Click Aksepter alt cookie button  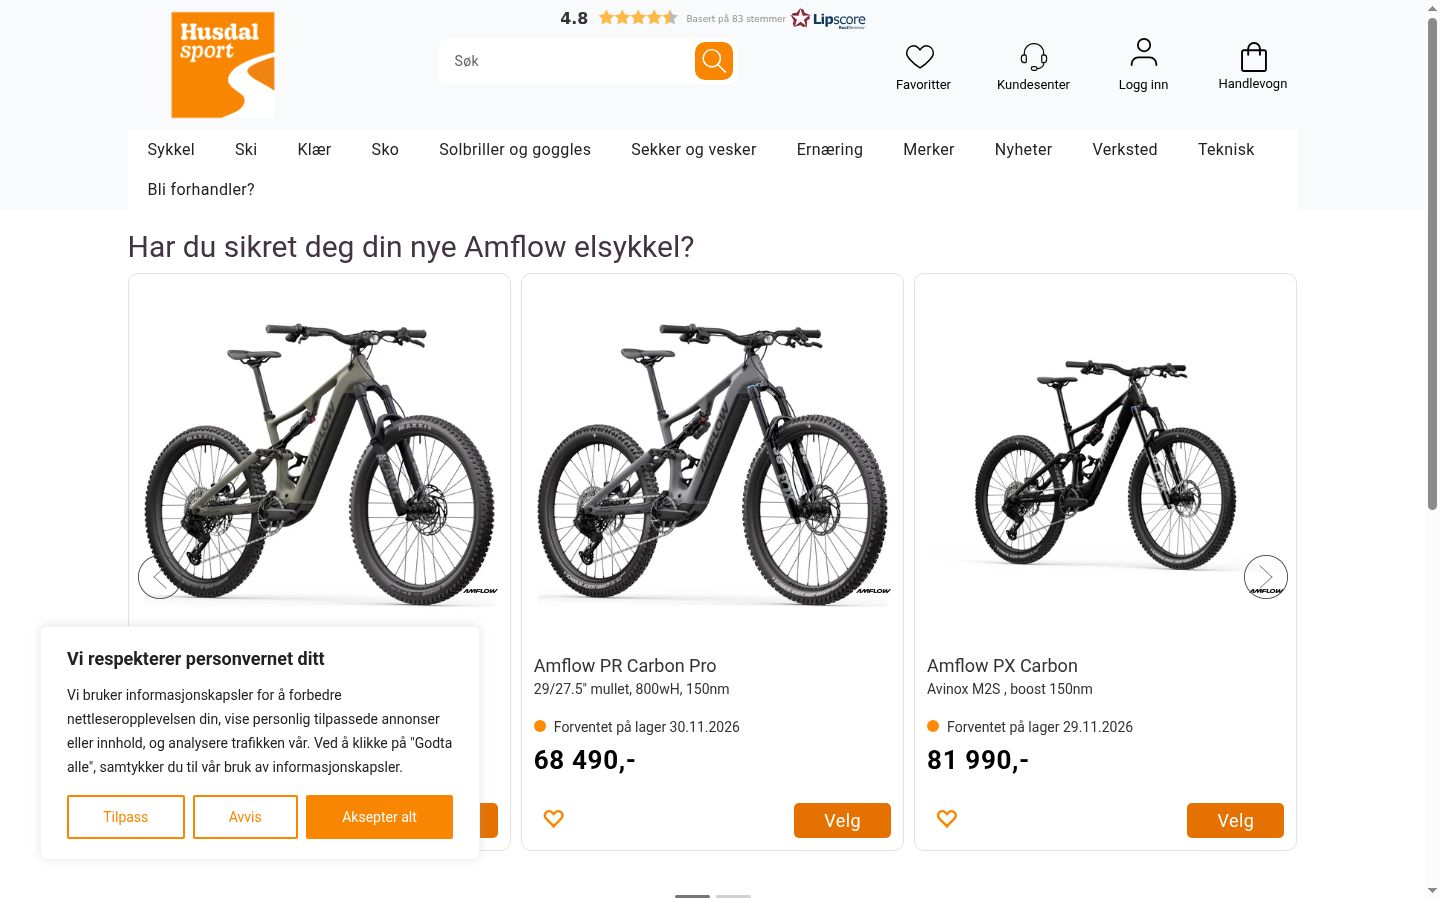coord(379,817)
